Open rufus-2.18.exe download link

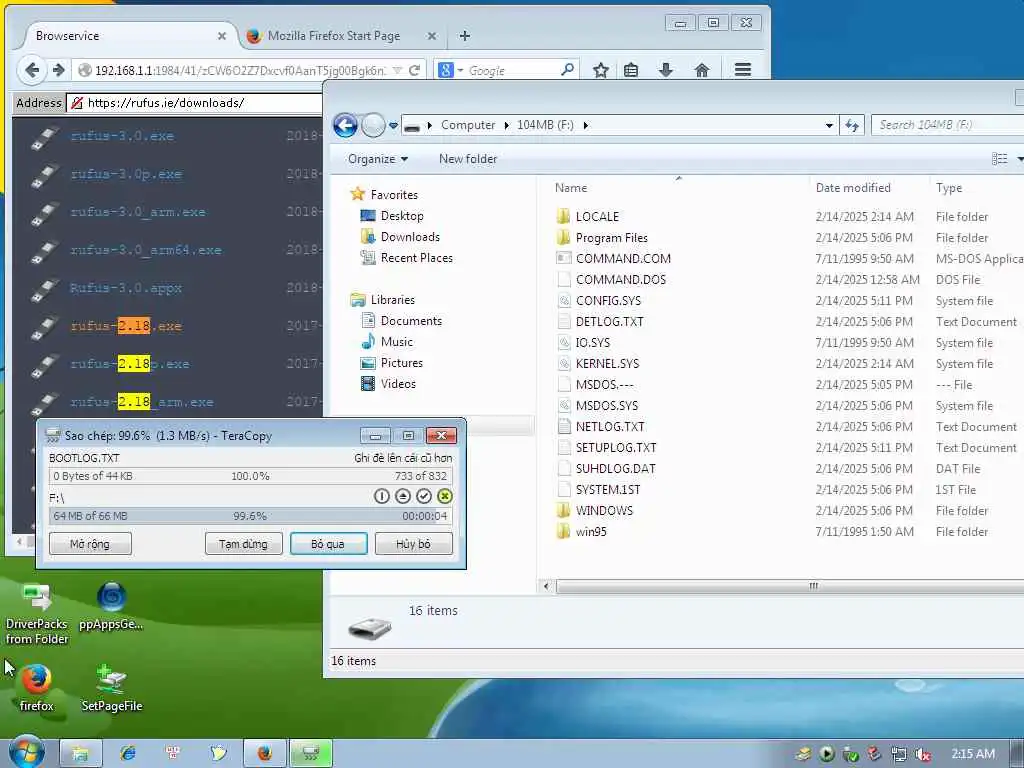click(x=126, y=325)
